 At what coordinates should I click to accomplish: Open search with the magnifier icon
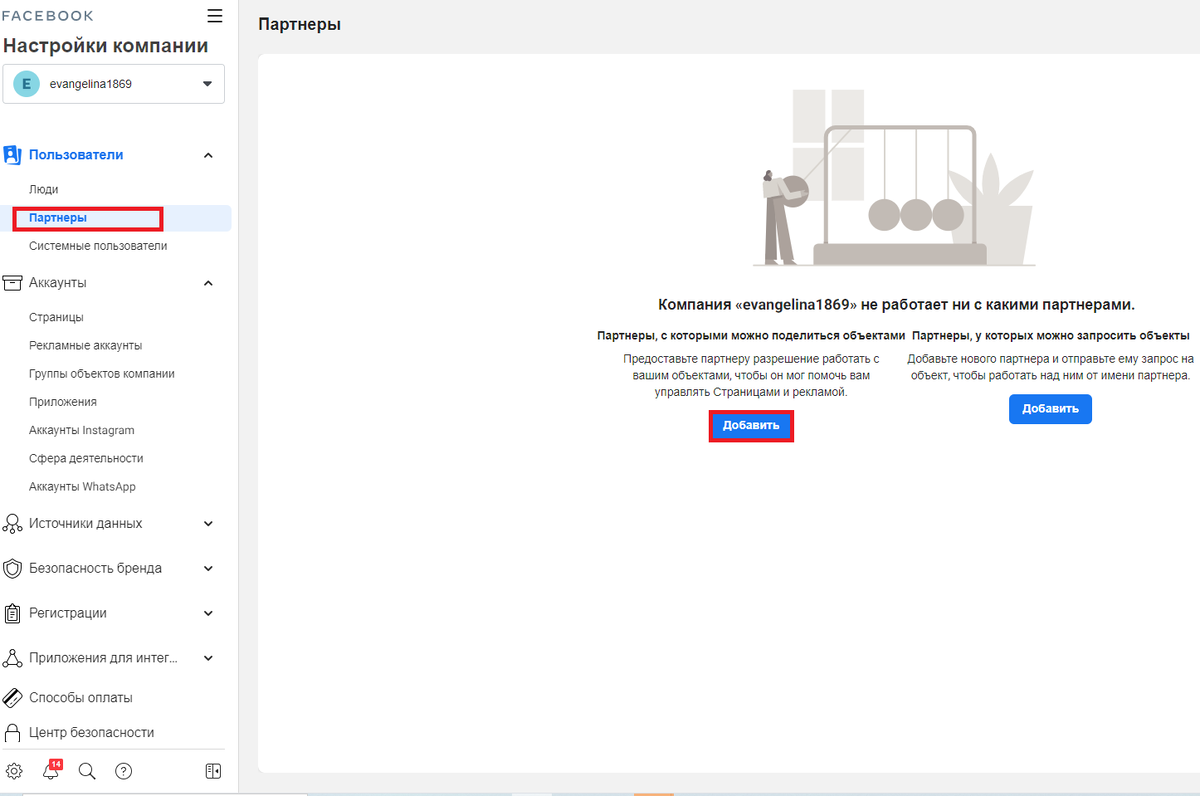(87, 771)
